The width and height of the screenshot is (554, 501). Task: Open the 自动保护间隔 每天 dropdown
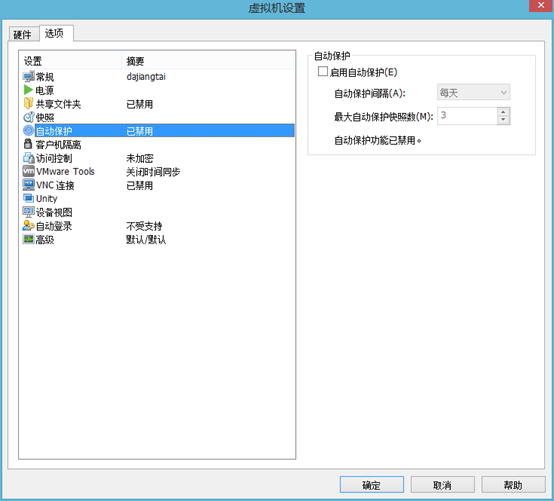[473, 93]
